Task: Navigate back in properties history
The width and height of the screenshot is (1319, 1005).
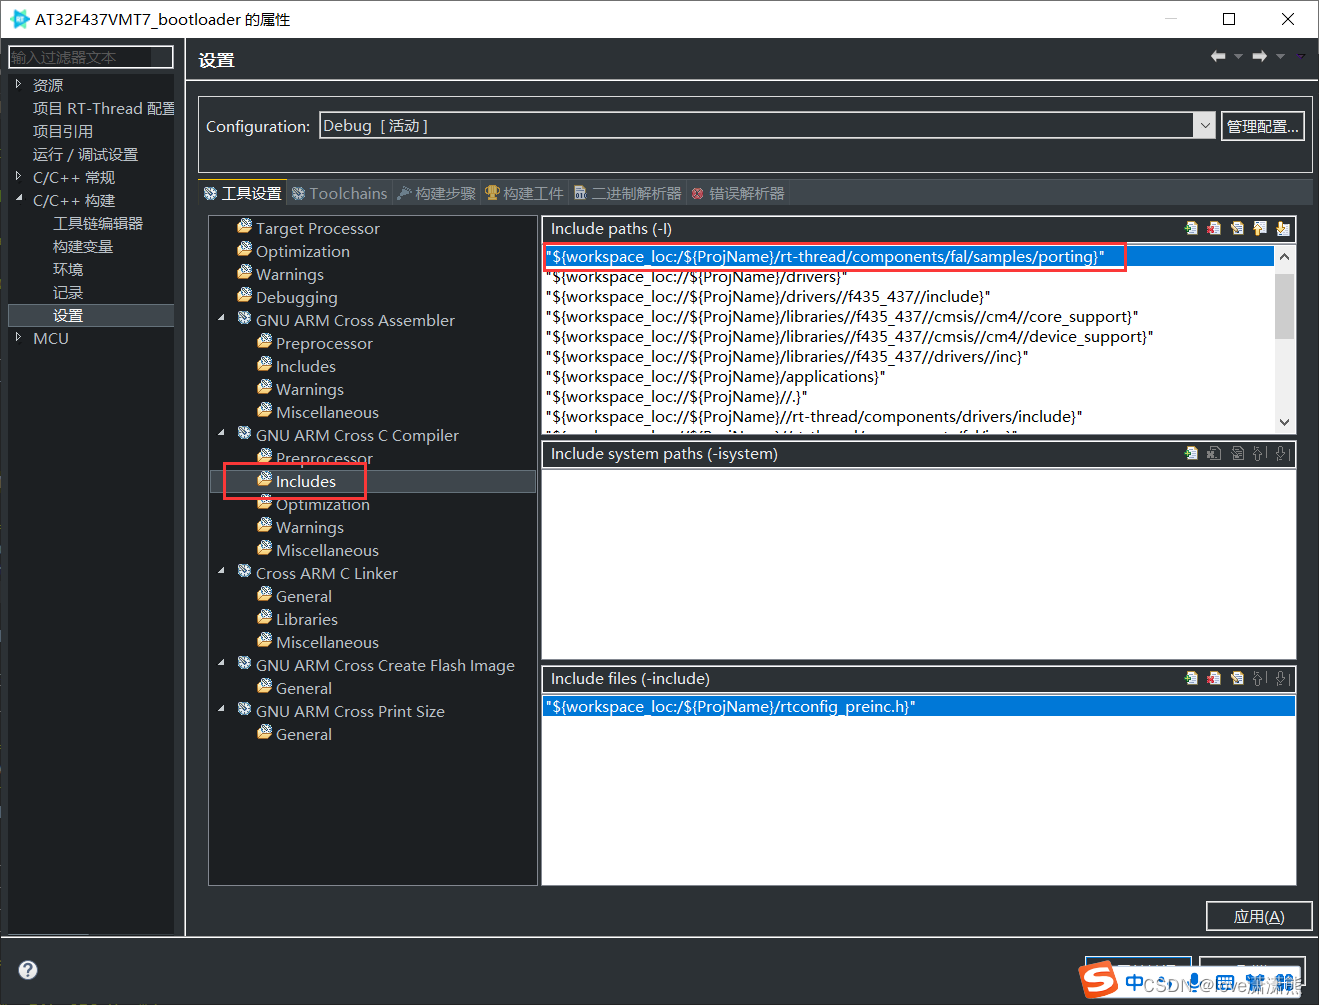Action: pos(1218,57)
